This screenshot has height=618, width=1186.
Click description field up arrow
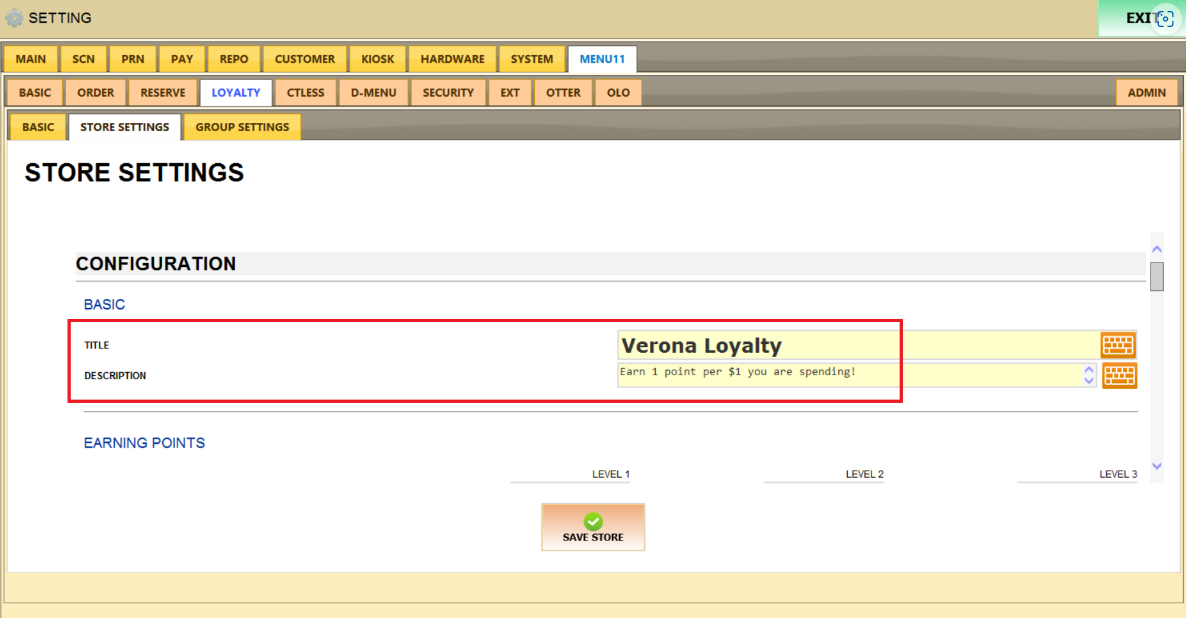tap(1089, 370)
